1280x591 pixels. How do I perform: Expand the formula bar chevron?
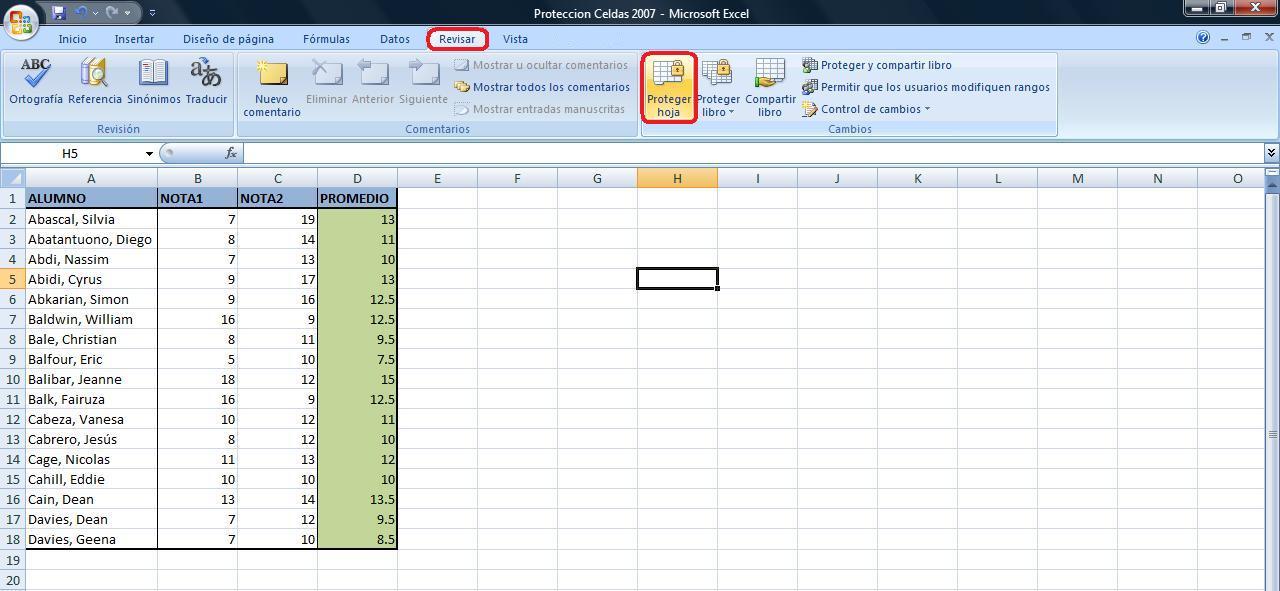tap(1271, 153)
